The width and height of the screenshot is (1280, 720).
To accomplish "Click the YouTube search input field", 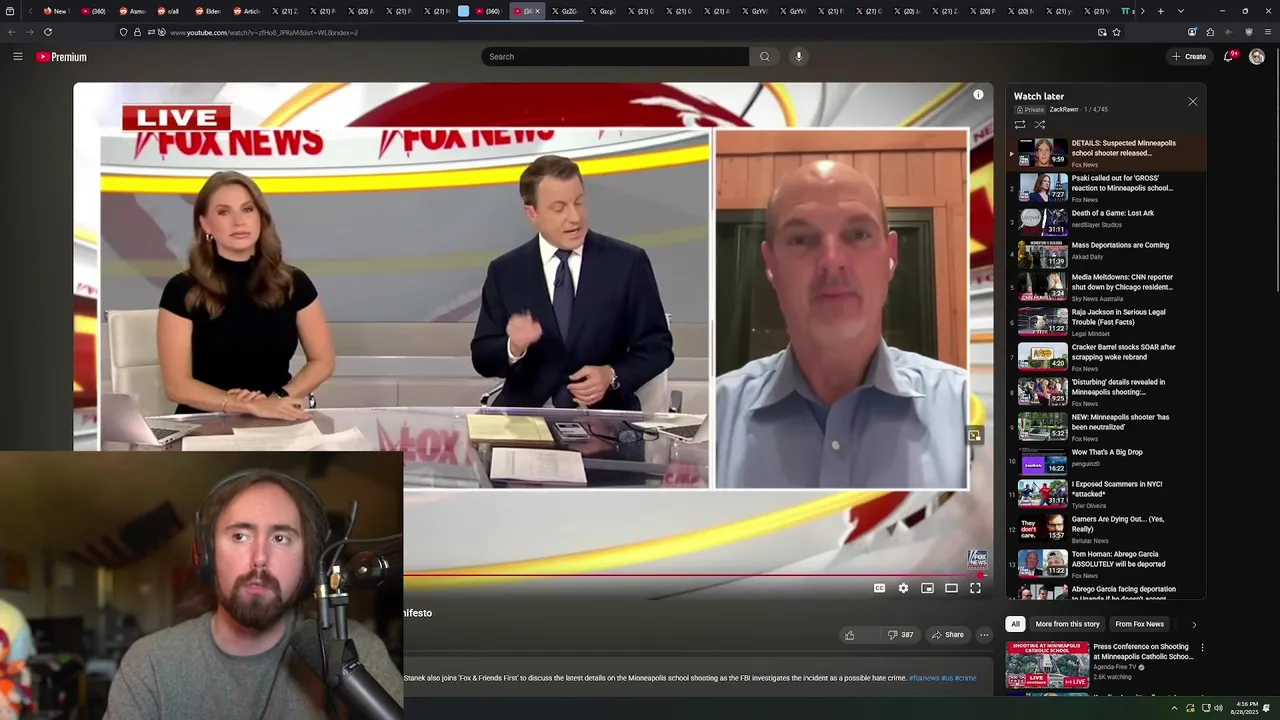I will (614, 57).
